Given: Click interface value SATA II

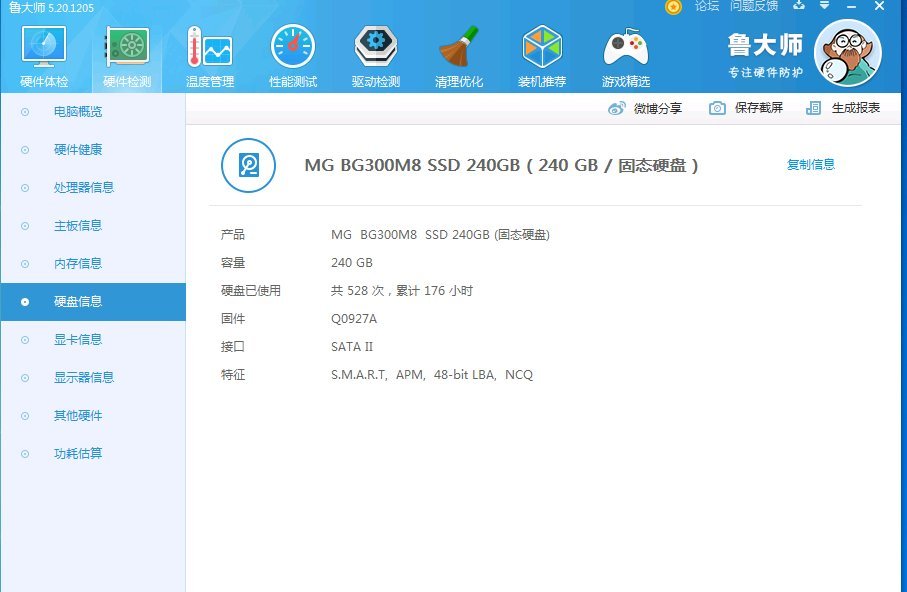Looking at the screenshot, I should coord(352,347).
